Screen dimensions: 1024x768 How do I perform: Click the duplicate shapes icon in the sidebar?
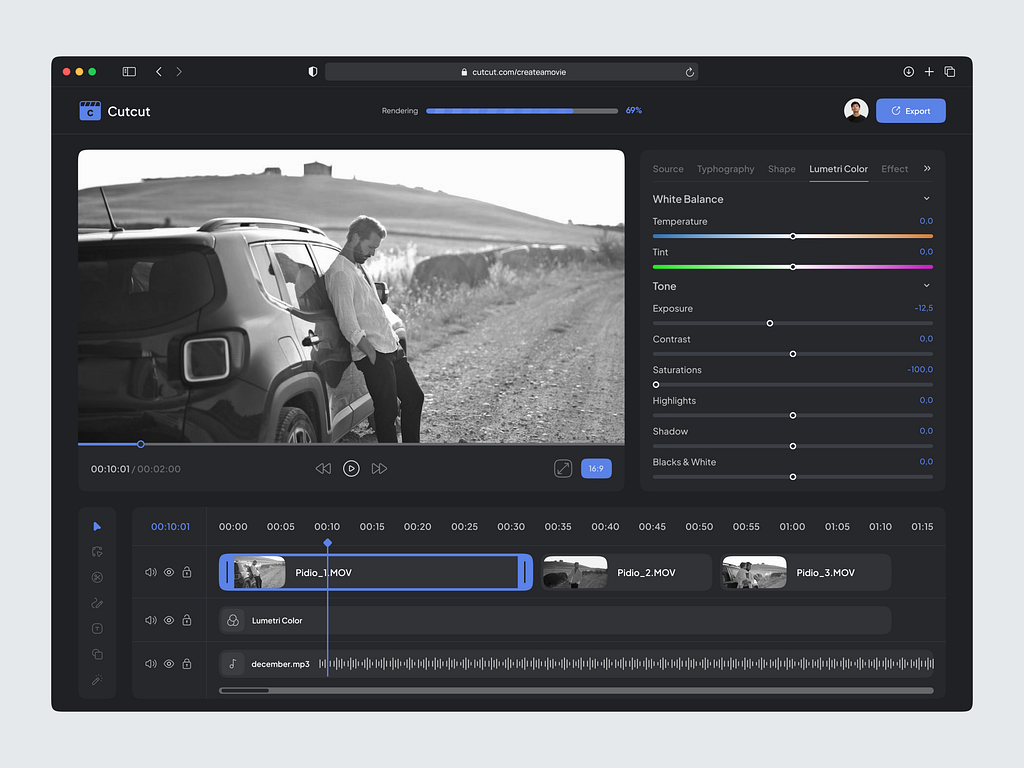[x=97, y=654]
